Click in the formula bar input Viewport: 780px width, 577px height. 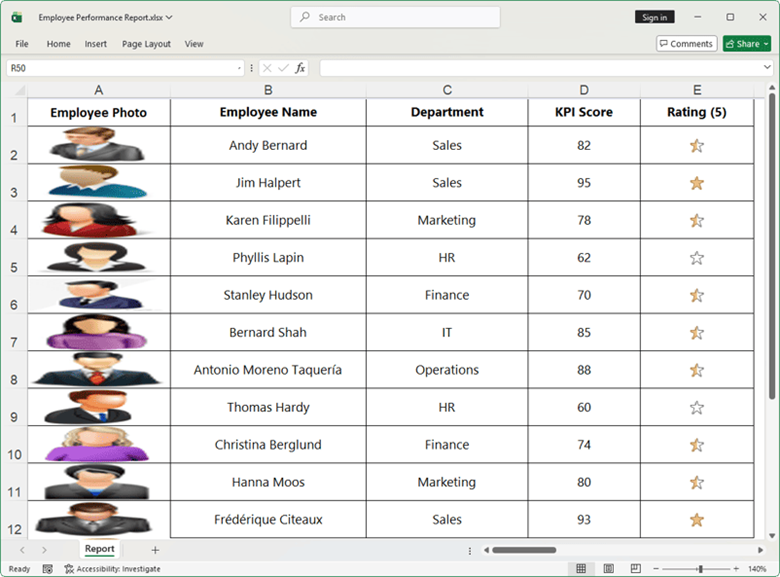tap(540, 68)
